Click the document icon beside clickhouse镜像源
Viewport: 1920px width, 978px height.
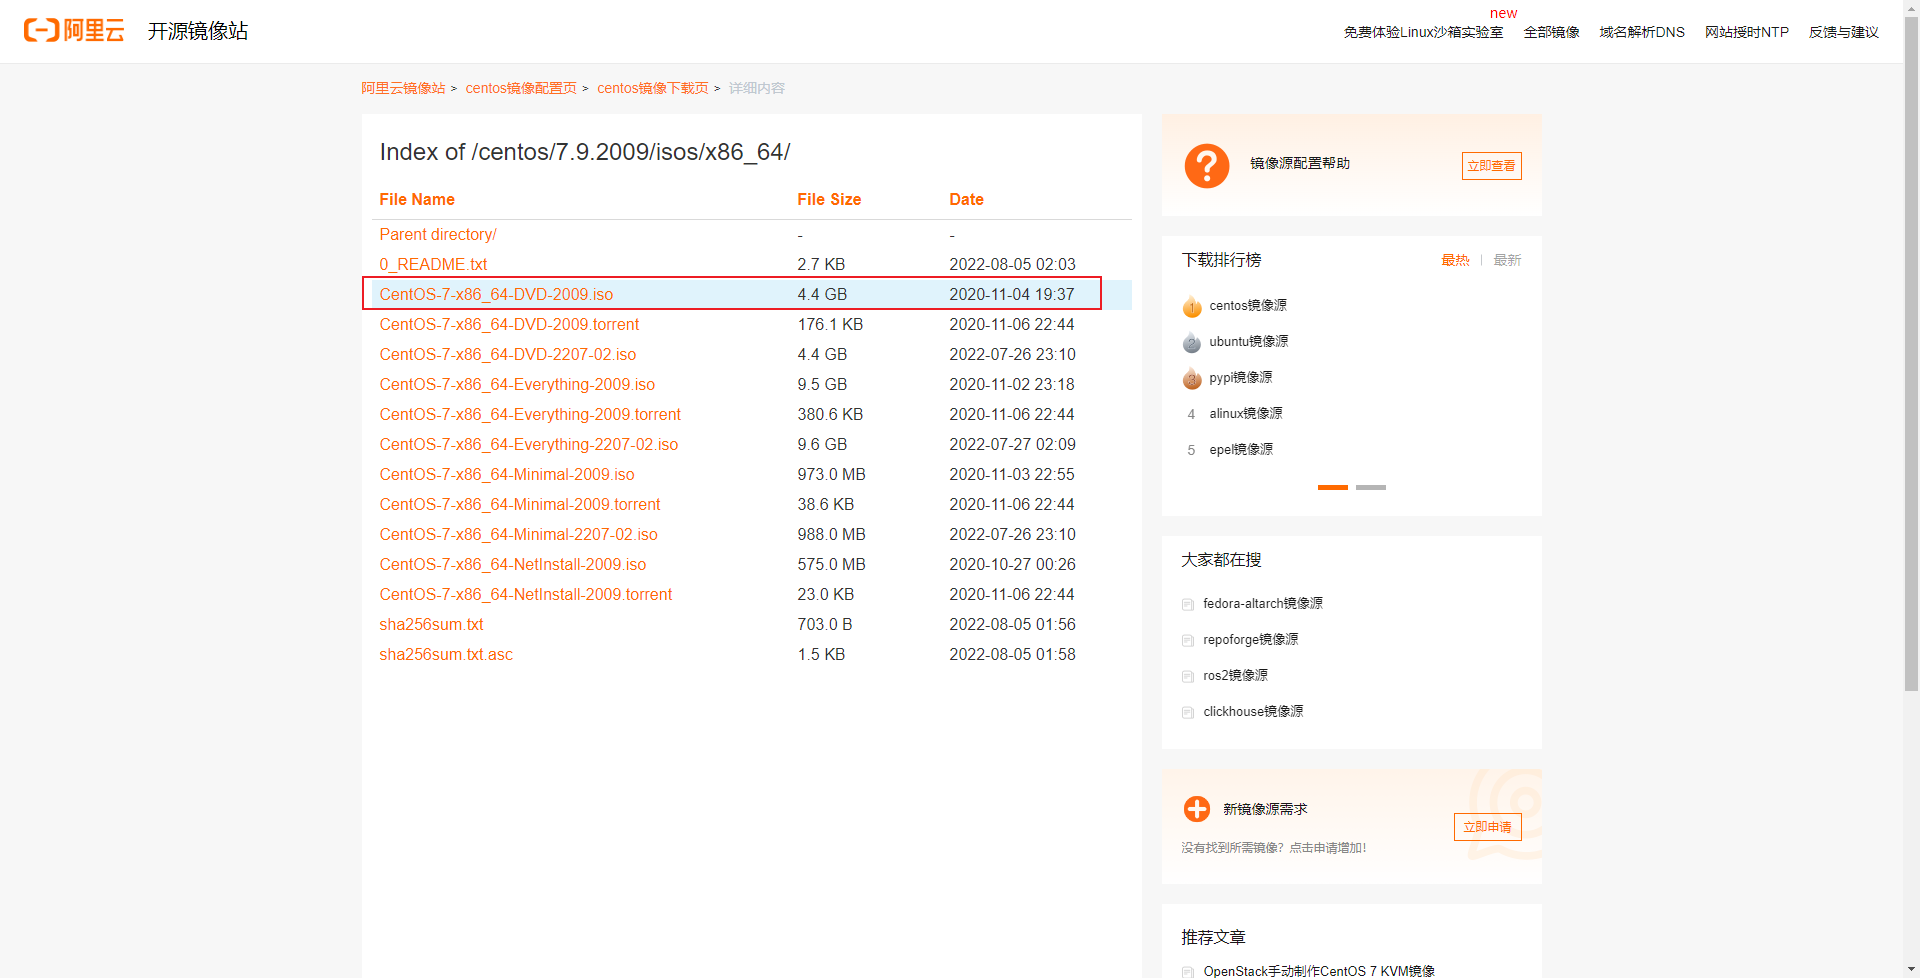pos(1188,712)
